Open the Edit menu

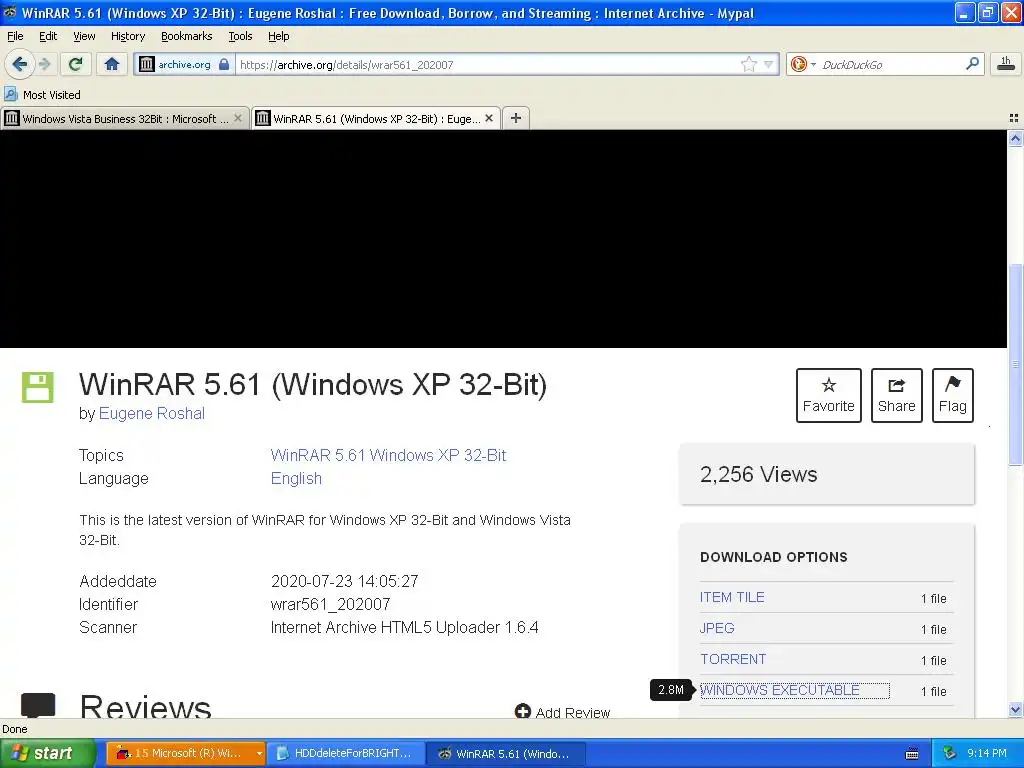[x=48, y=36]
